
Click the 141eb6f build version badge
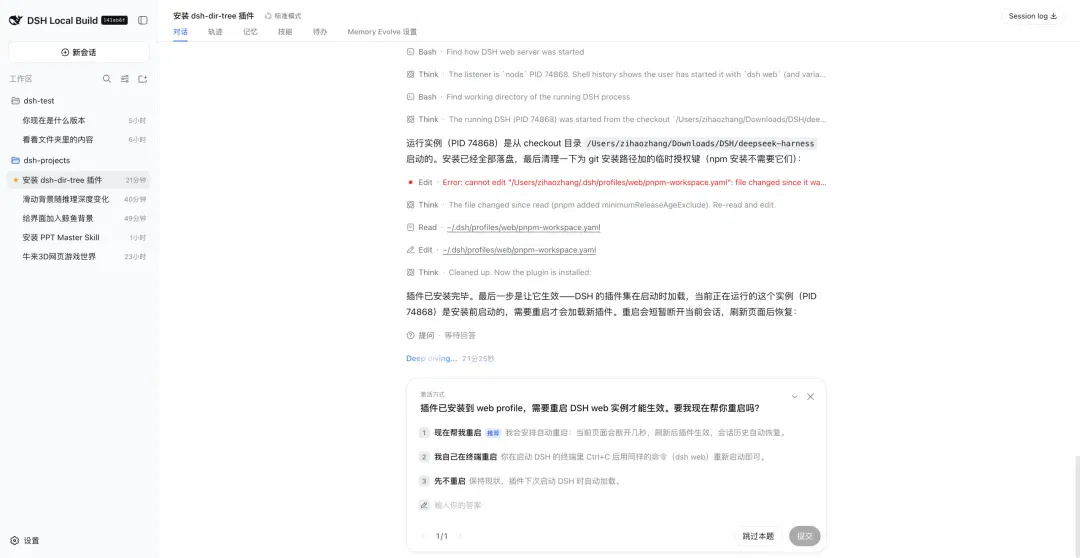(x=114, y=21)
